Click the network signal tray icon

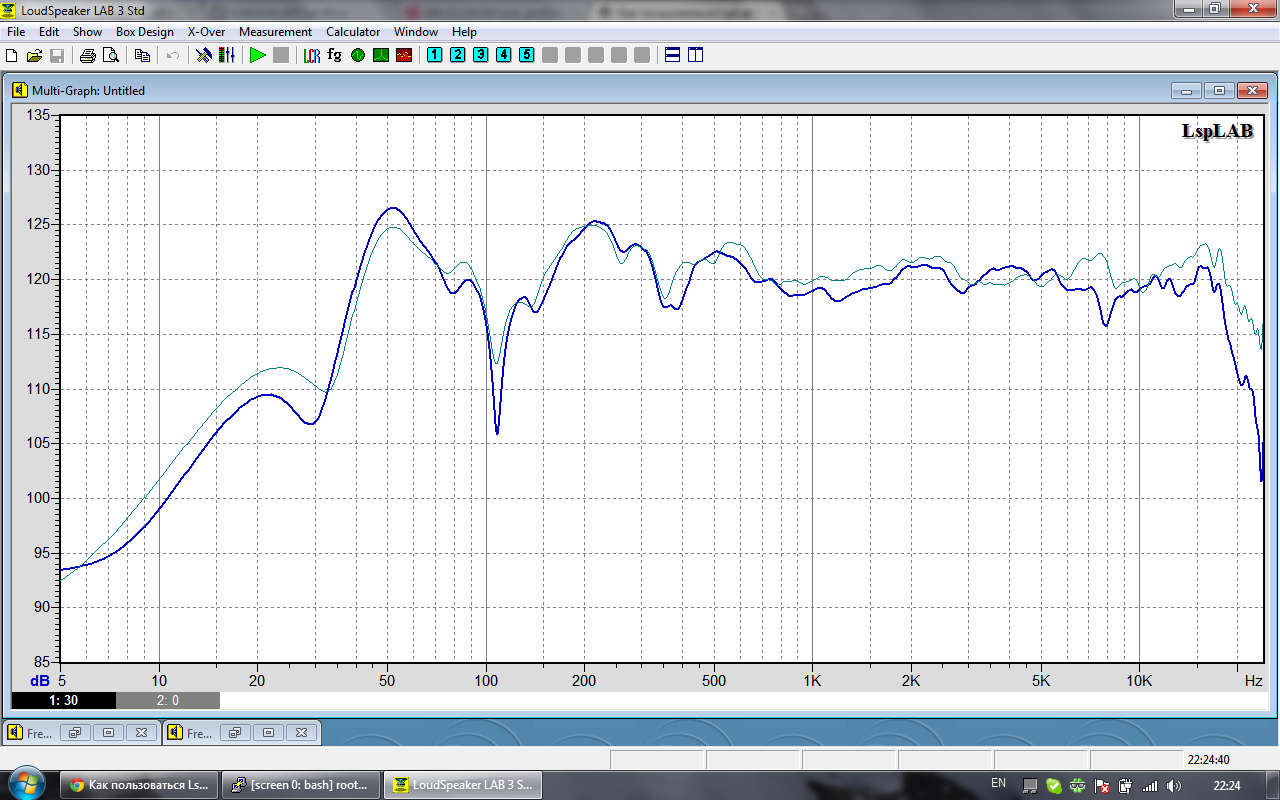1149,785
